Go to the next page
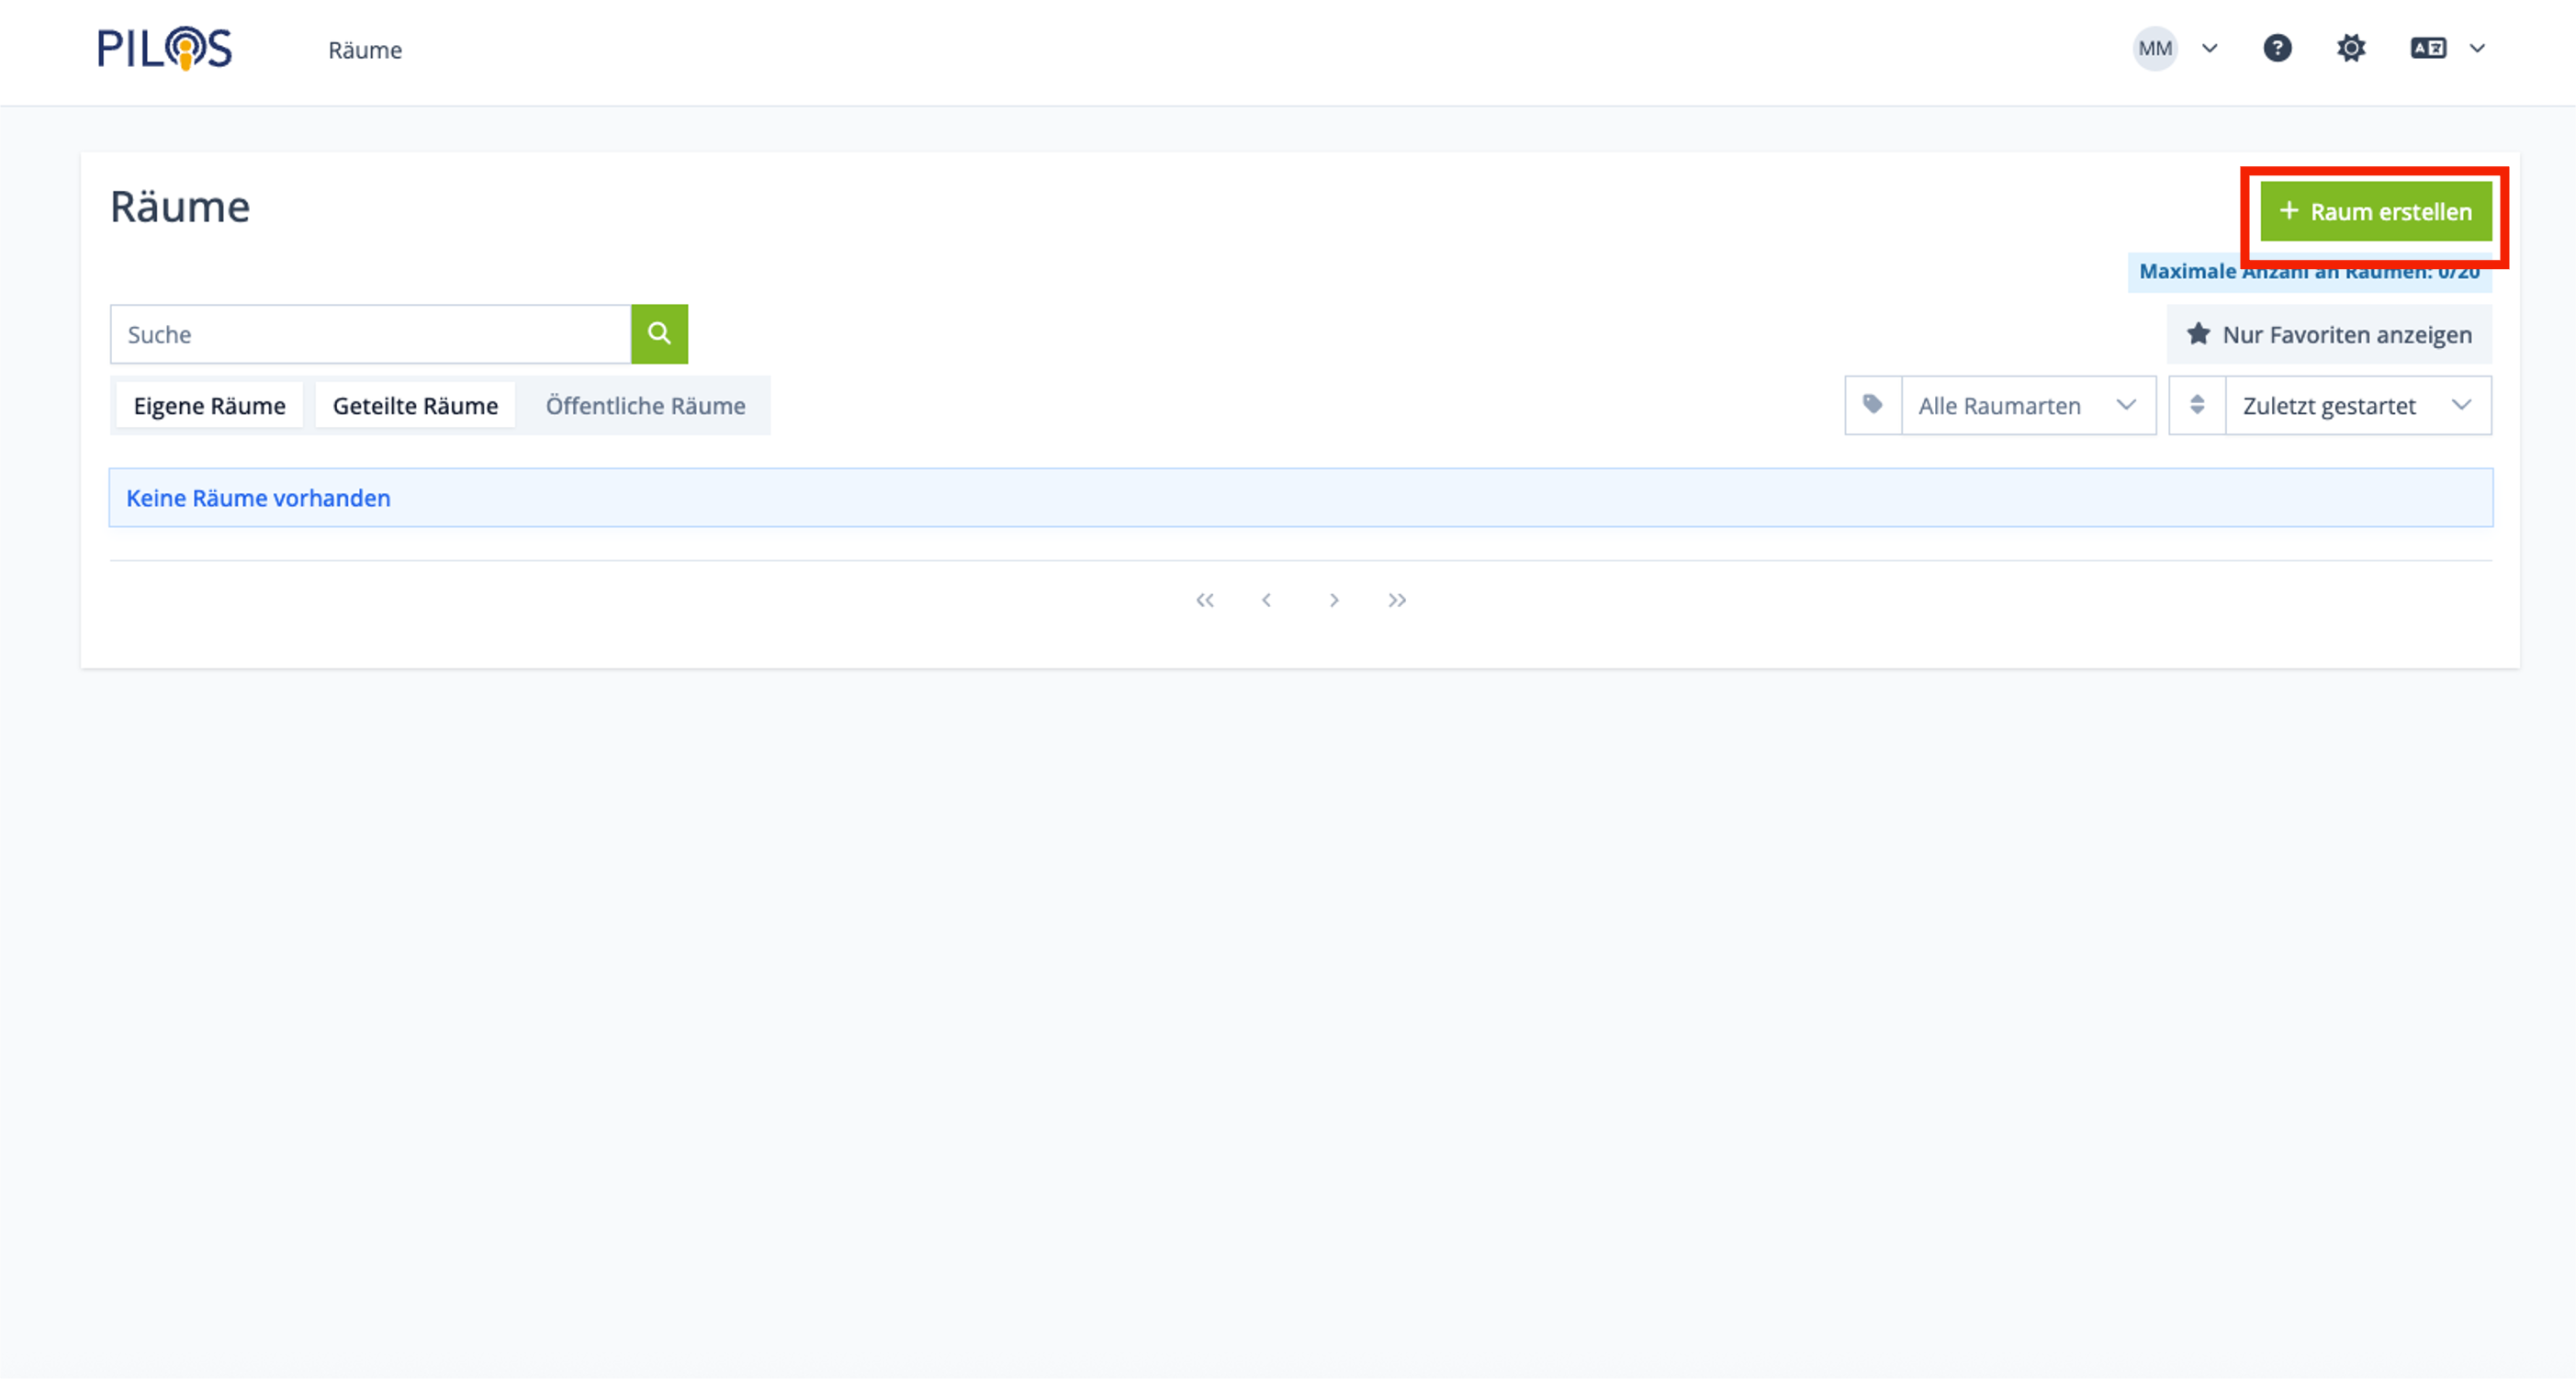Viewport: 2576px width, 1380px height. click(1334, 600)
